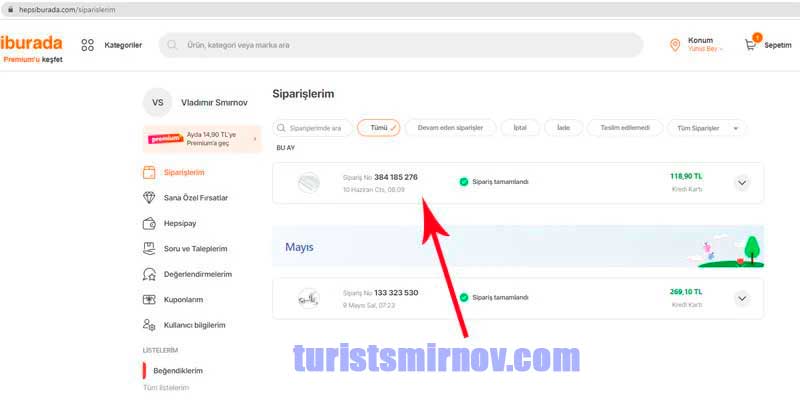Click the shopping cart Sepetim icon
The height and width of the screenshot is (403, 800).
(750, 44)
